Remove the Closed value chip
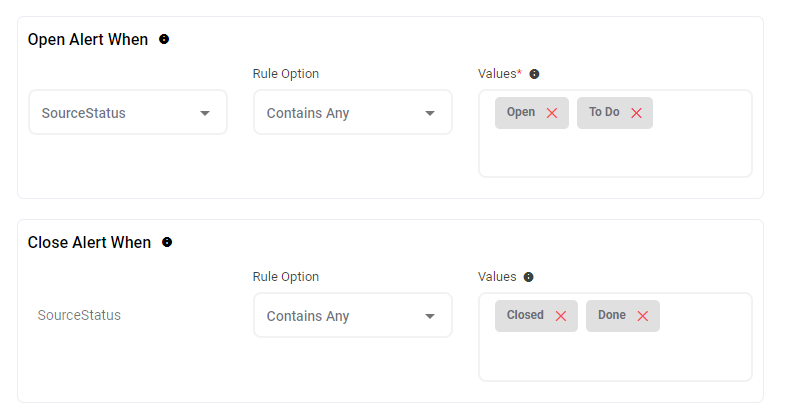The width and height of the screenshot is (785, 414). coord(561,316)
